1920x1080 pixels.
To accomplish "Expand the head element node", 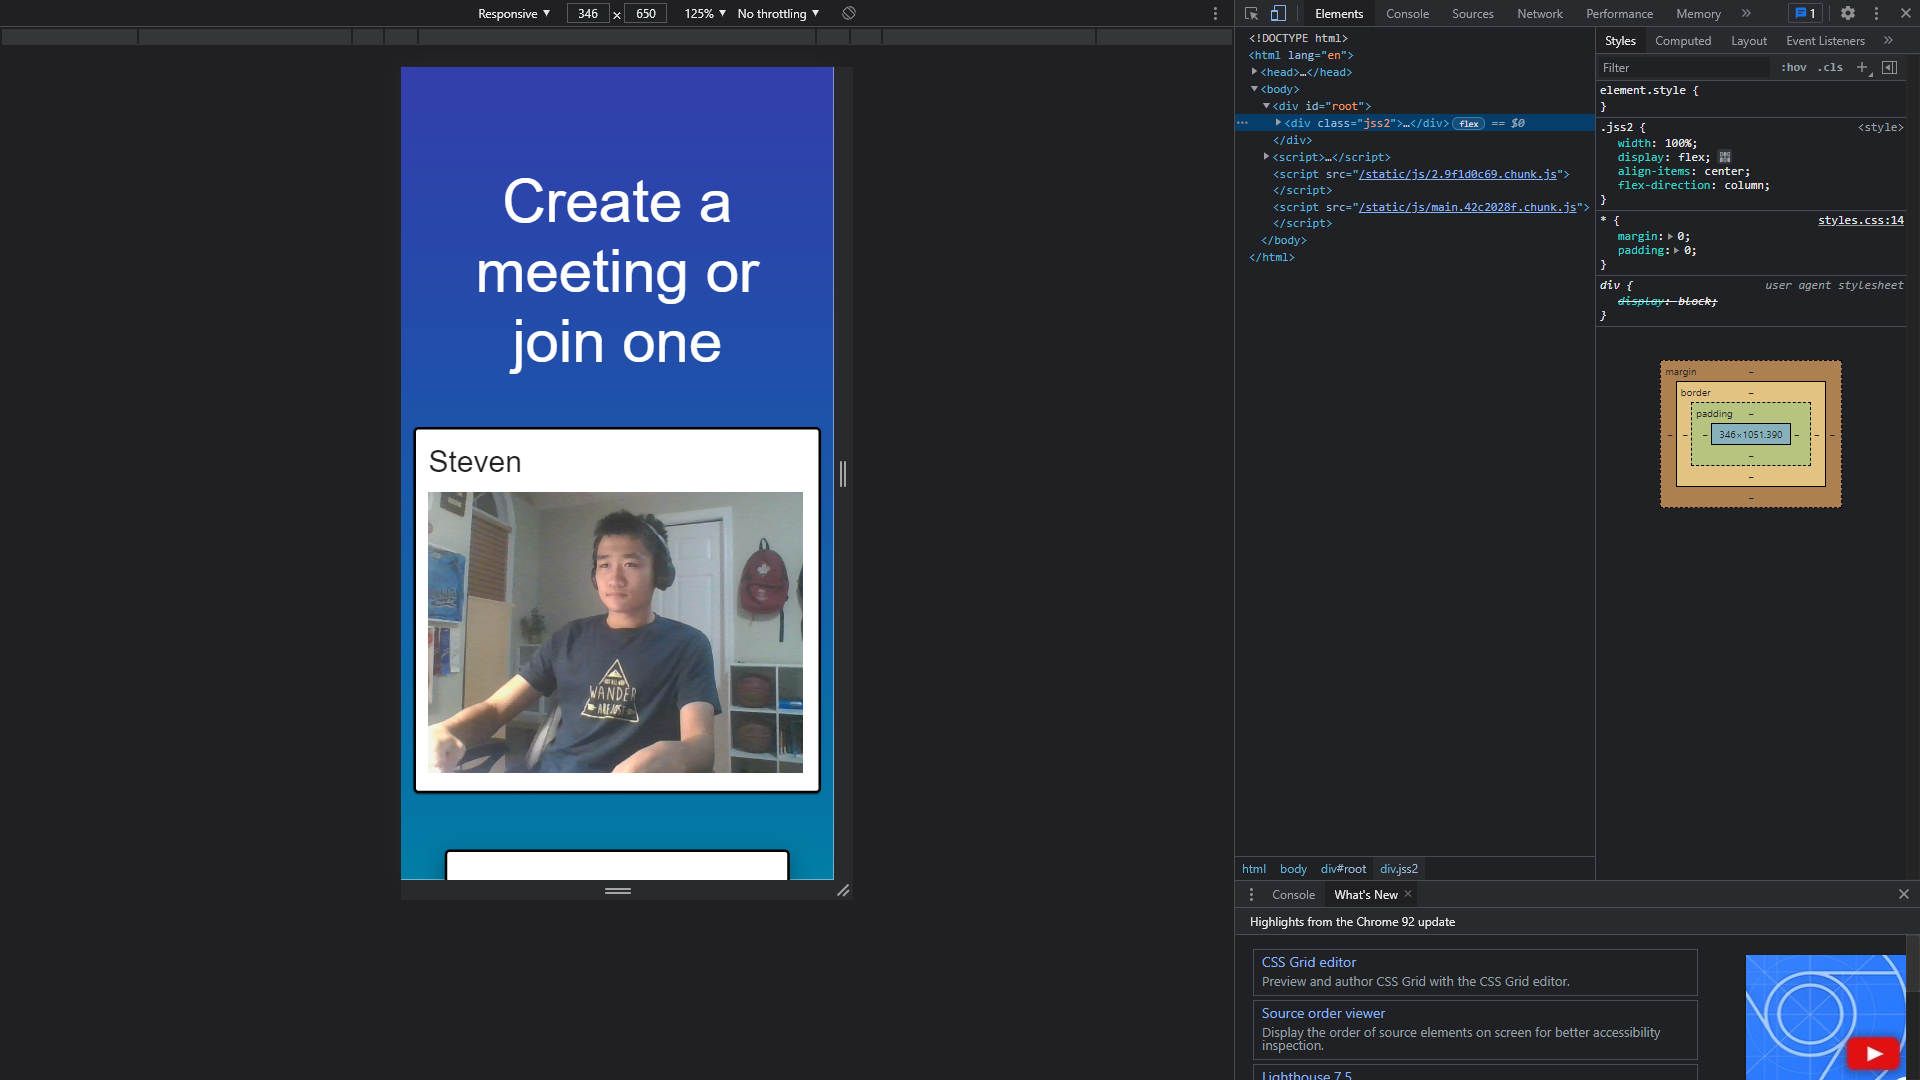I will coord(1254,72).
